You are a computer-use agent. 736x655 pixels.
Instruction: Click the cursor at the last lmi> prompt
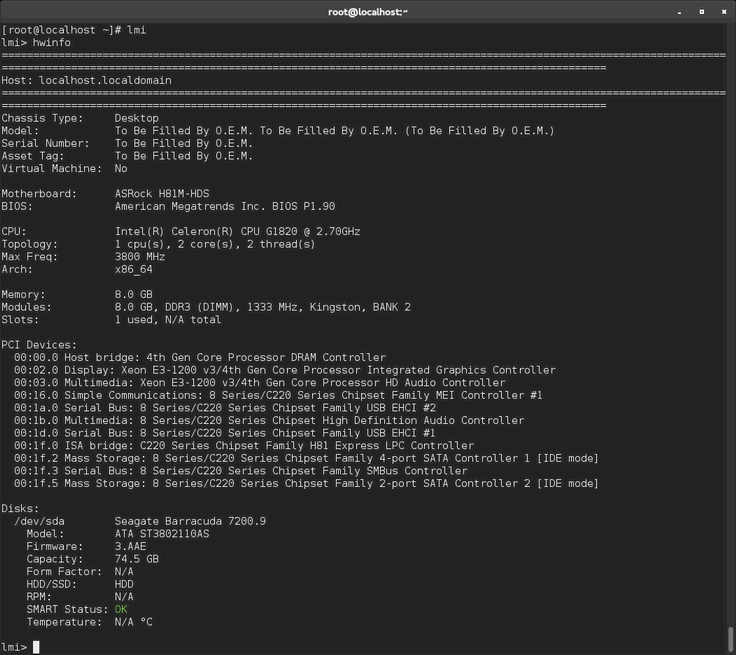pos(36,647)
